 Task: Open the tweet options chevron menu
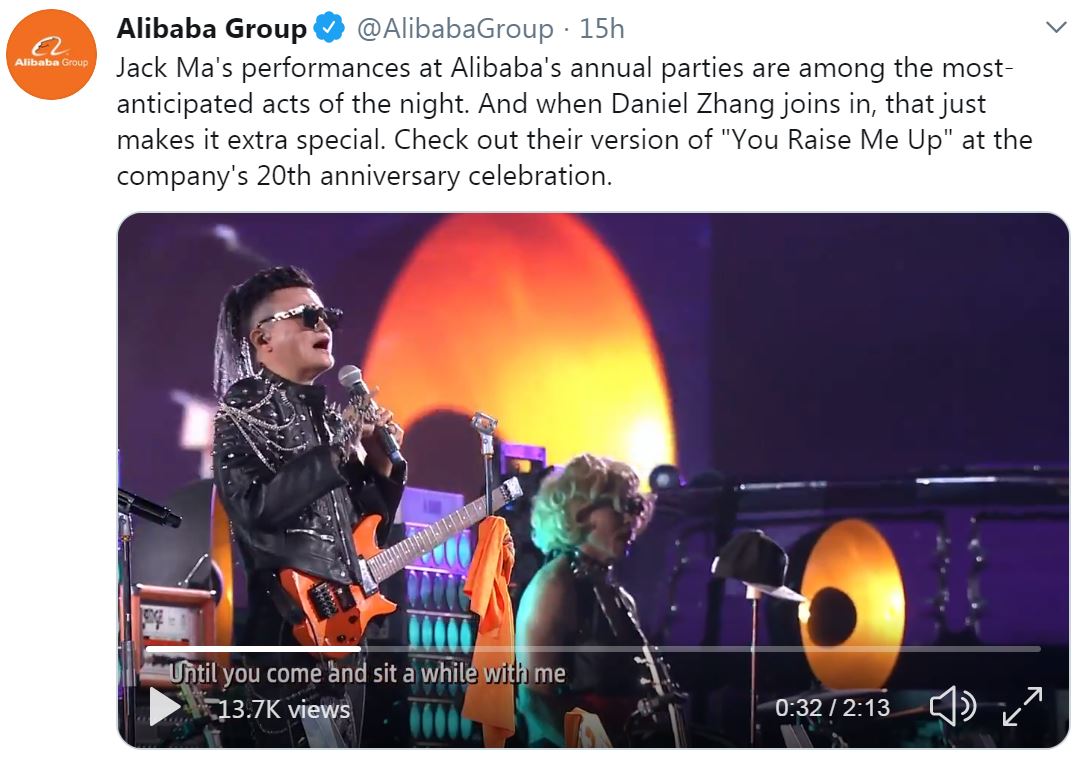coord(1055,28)
